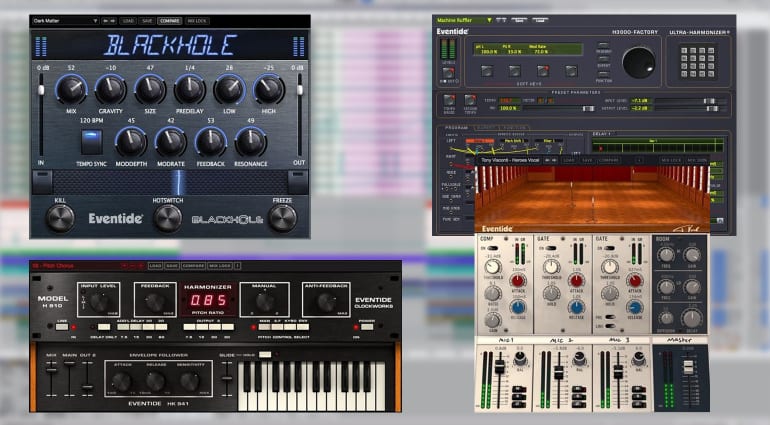Click the MODRATE knob in Blackhole
This screenshot has width=770, height=425.
[171, 142]
